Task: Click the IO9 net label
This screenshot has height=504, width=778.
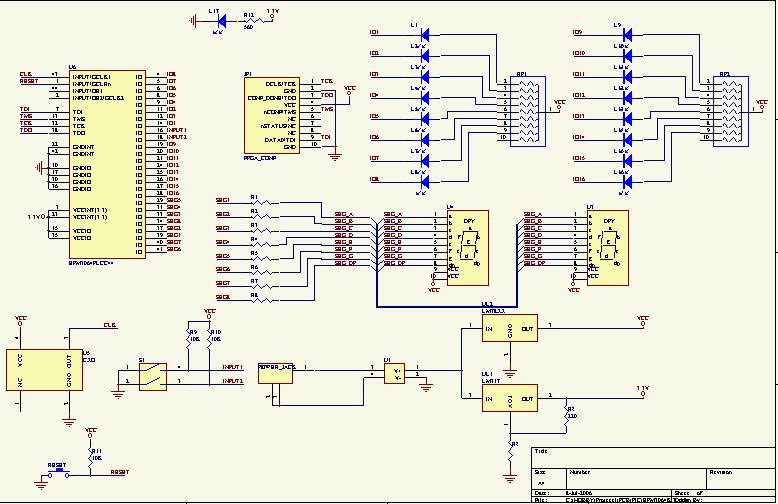Action: [x=577, y=32]
